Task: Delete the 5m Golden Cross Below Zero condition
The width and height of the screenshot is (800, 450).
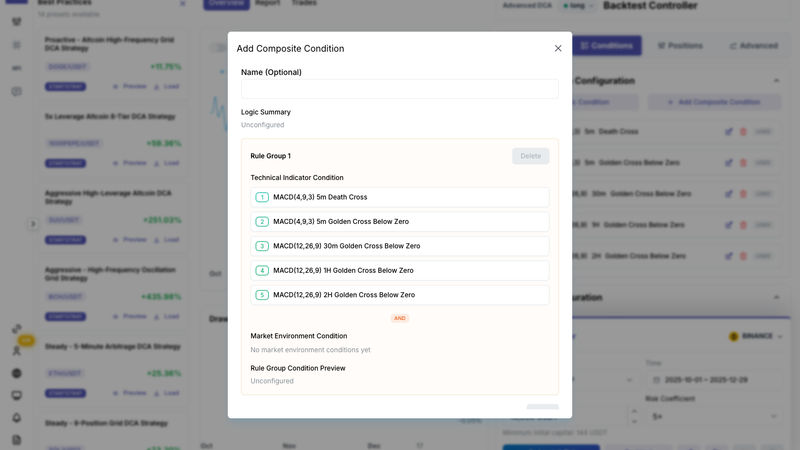Action: pos(743,163)
